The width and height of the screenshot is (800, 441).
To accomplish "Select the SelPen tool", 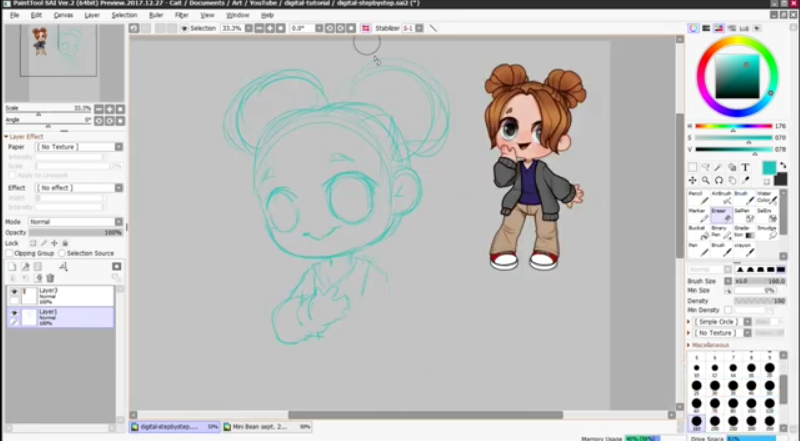I will pos(744,215).
